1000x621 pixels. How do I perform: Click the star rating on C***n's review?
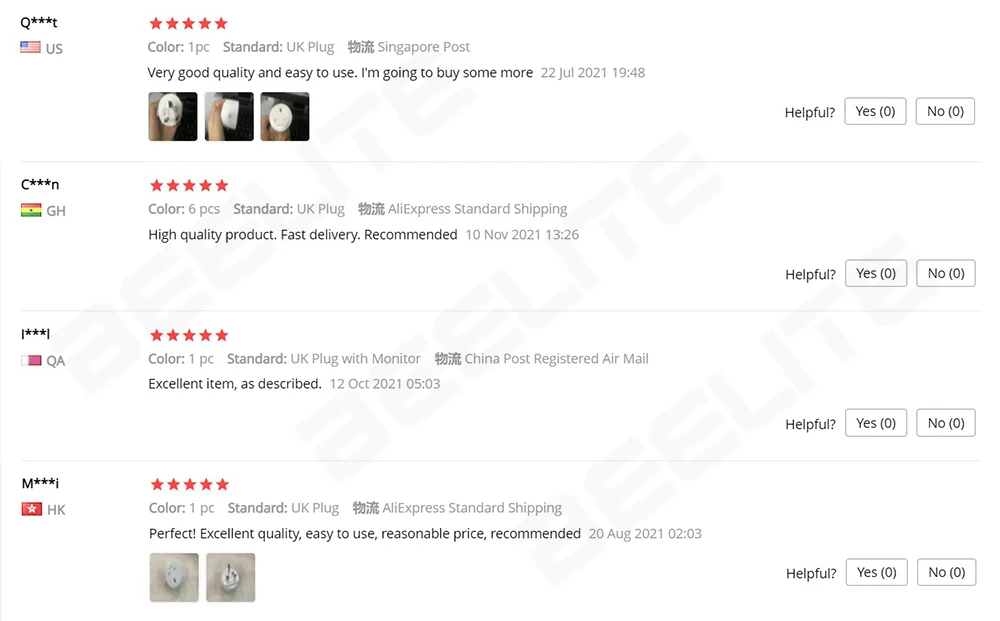click(189, 186)
